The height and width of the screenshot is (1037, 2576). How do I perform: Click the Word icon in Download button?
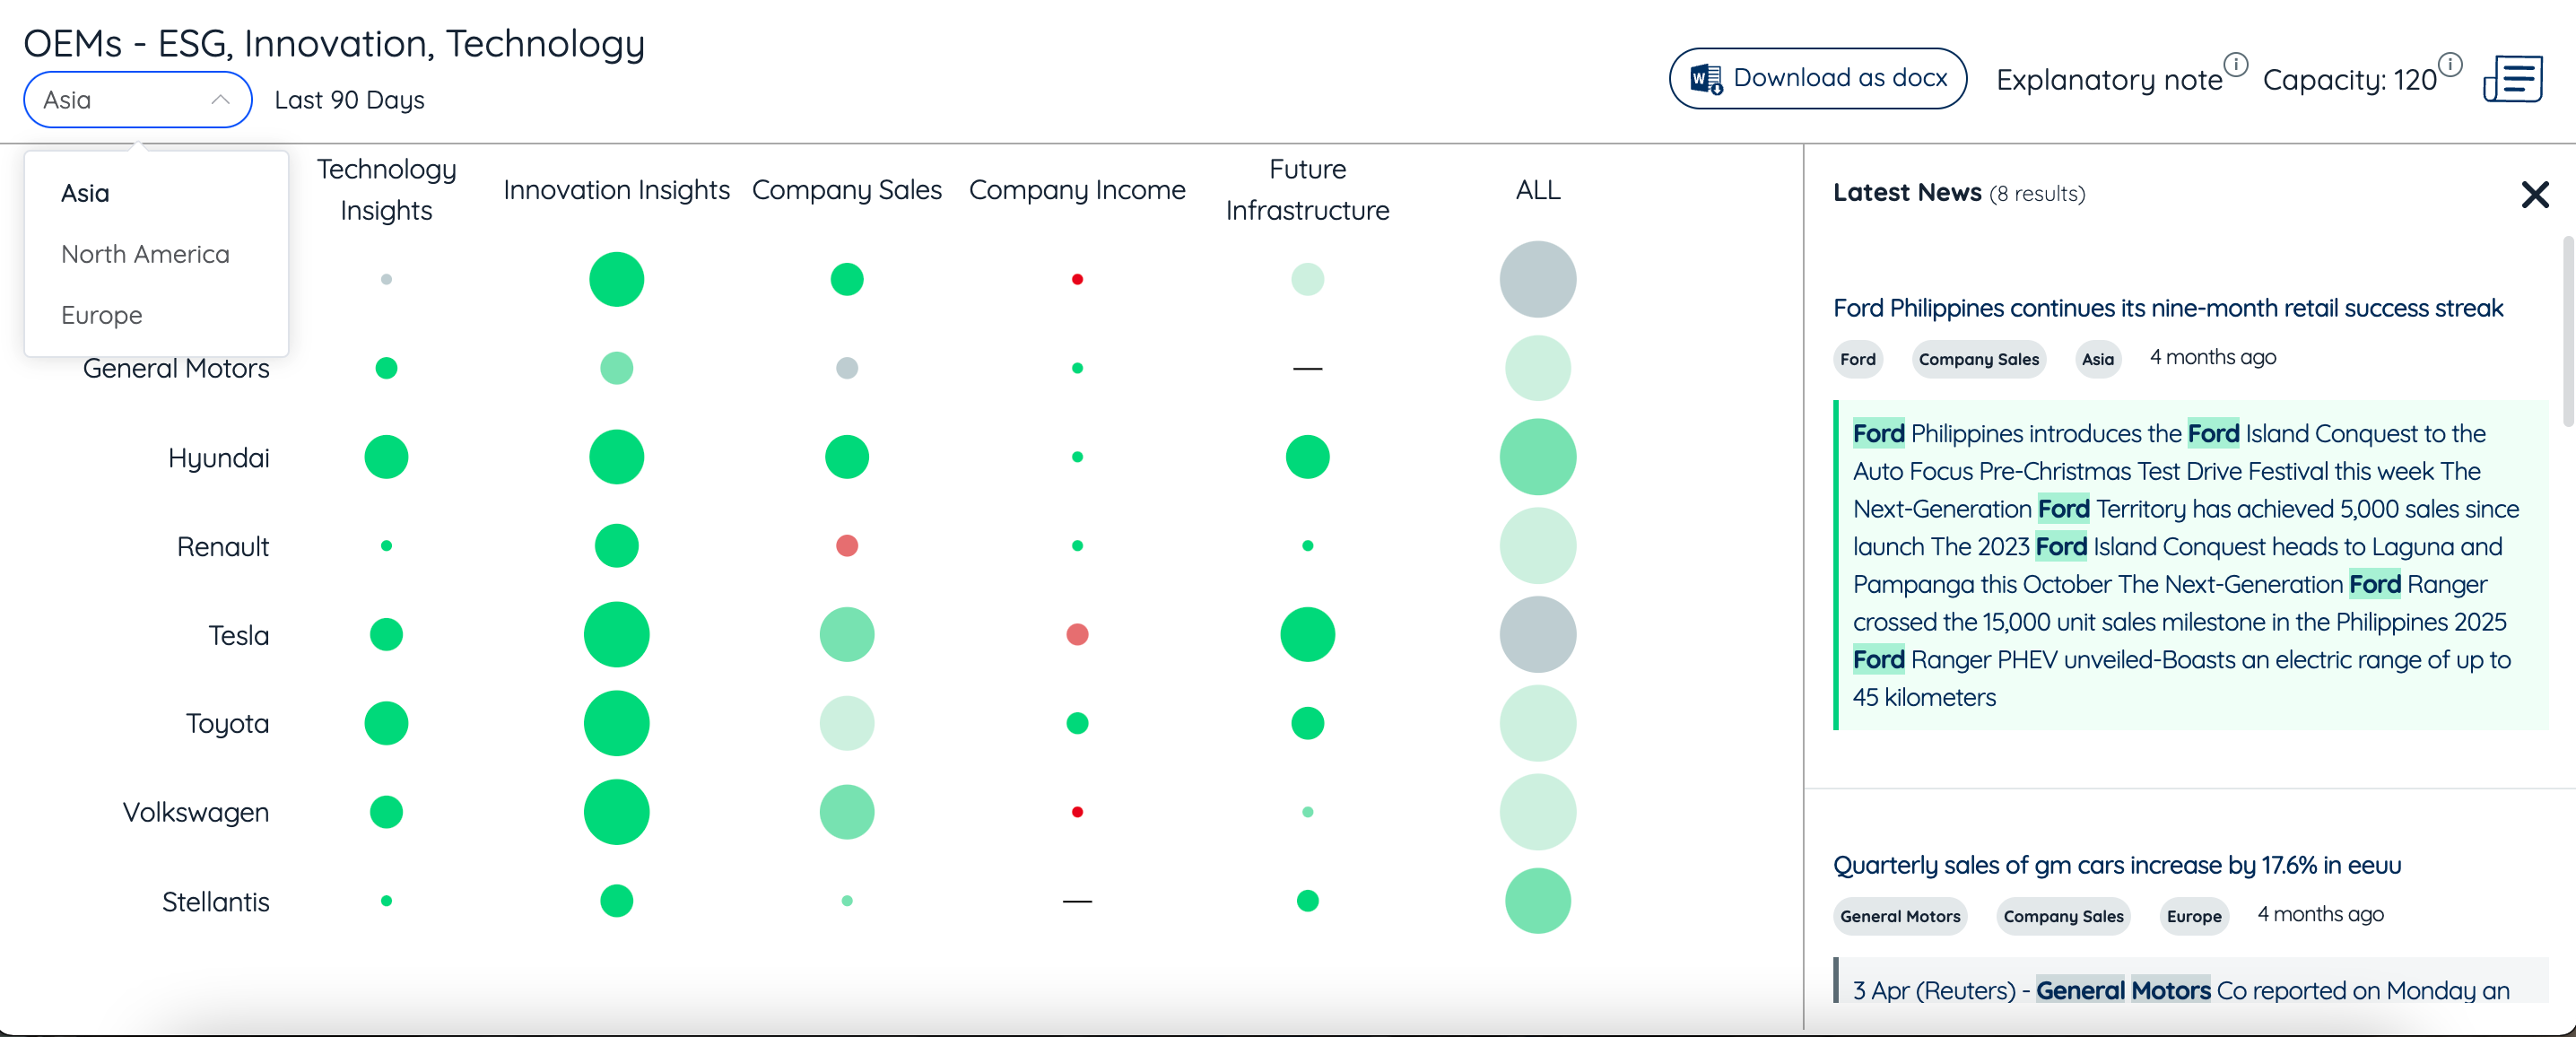[1705, 79]
